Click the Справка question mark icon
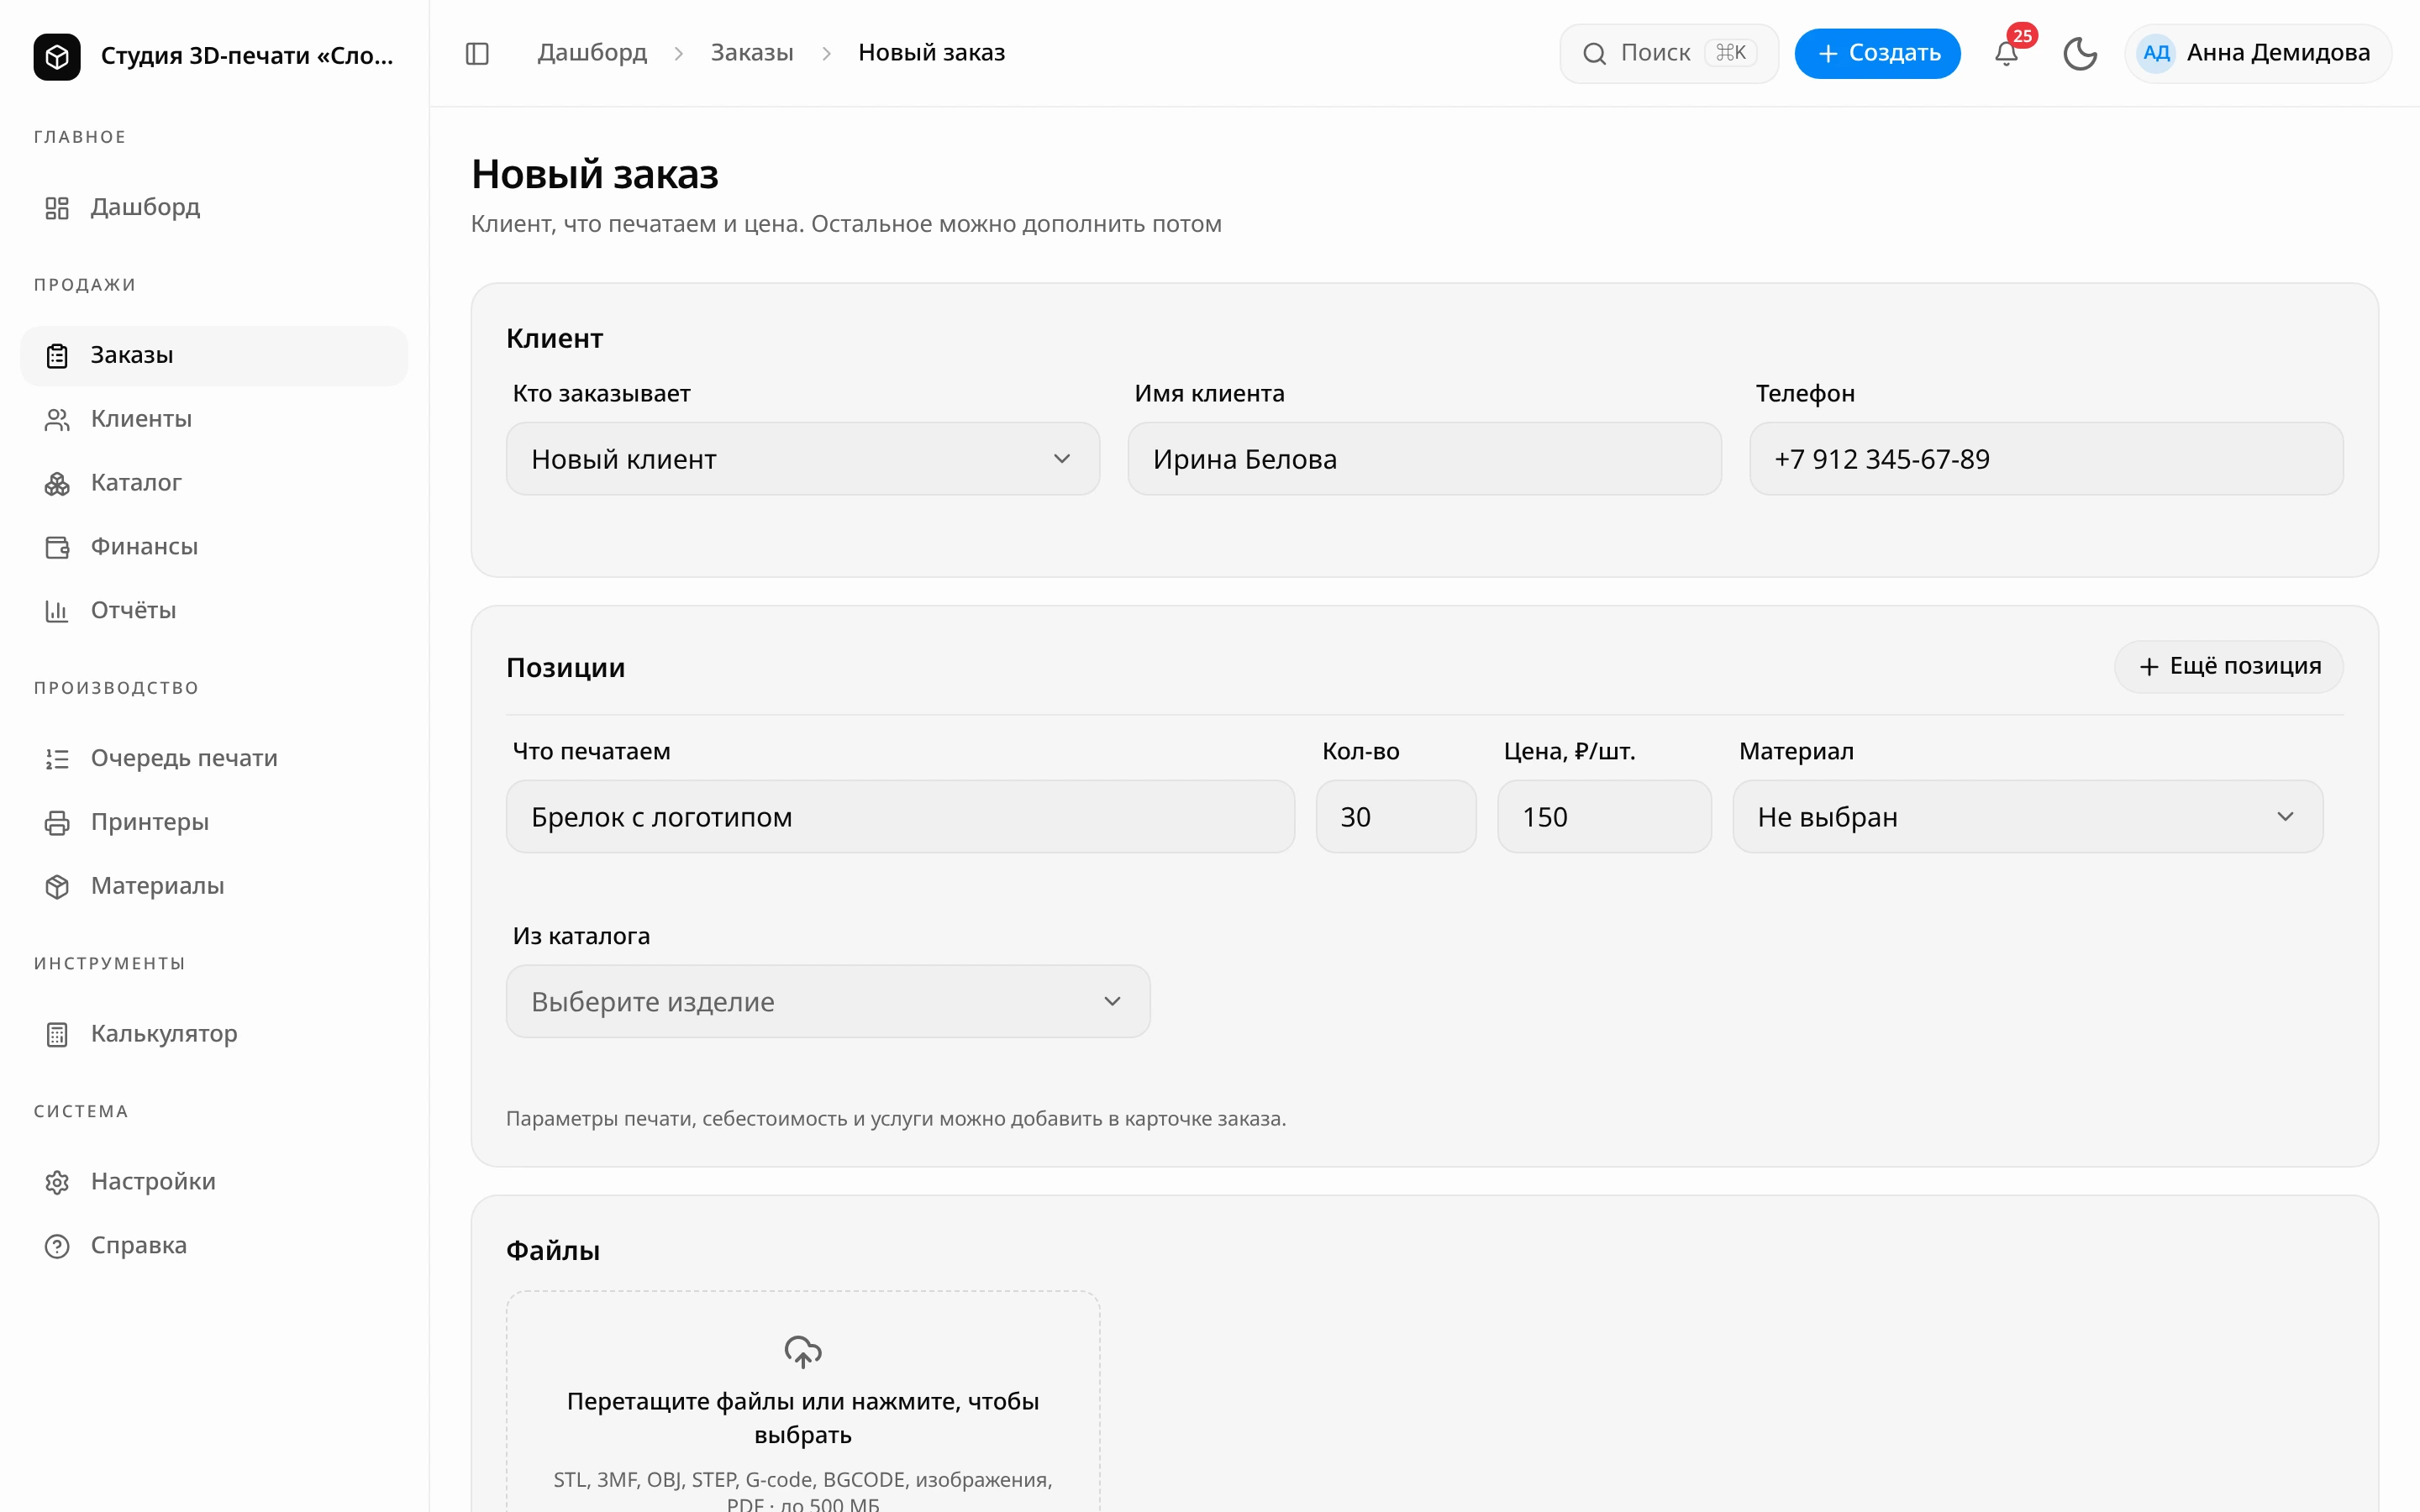 (57, 1246)
